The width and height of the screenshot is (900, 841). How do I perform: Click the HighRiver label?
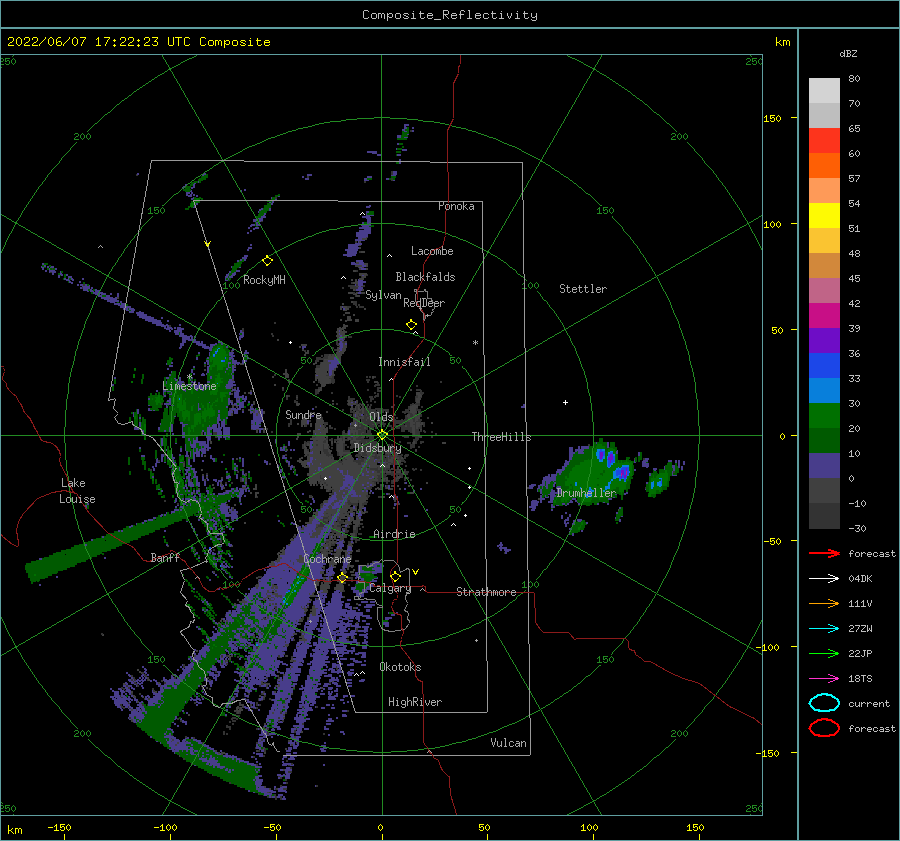[415, 702]
